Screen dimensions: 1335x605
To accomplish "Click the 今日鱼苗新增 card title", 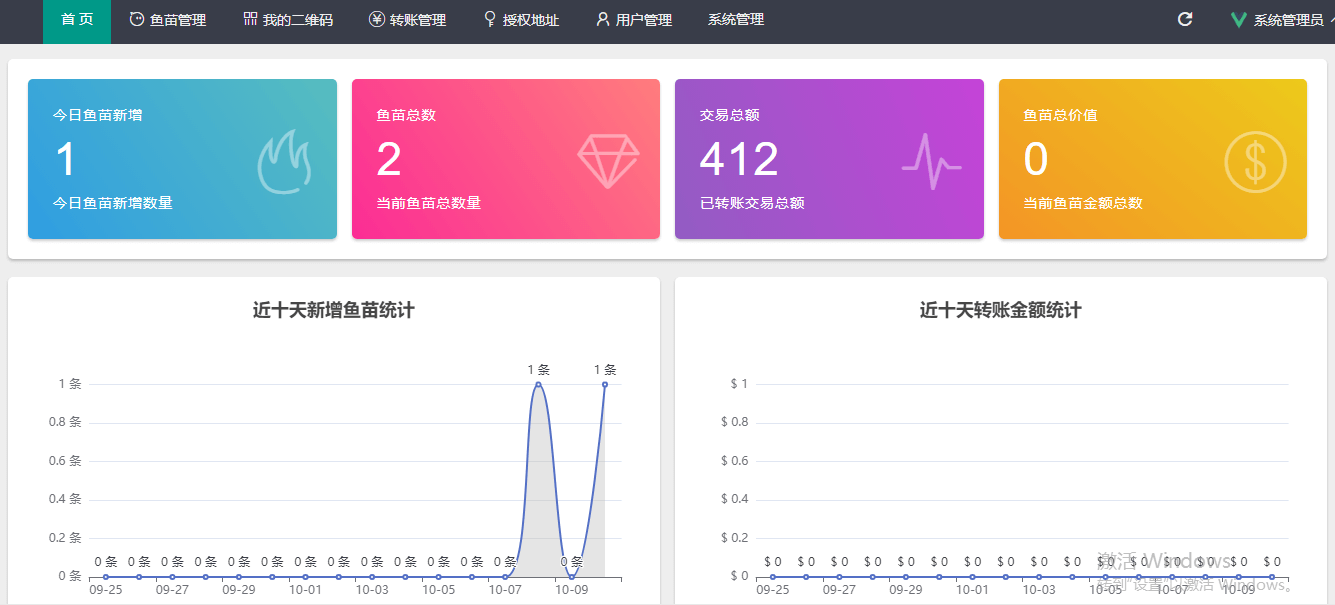I will [x=98, y=115].
